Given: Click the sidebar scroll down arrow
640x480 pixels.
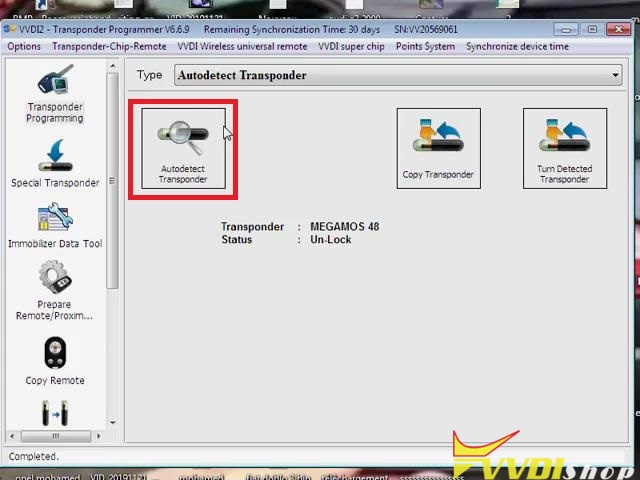Looking at the screenshot, I should click(x=113, y=422).
